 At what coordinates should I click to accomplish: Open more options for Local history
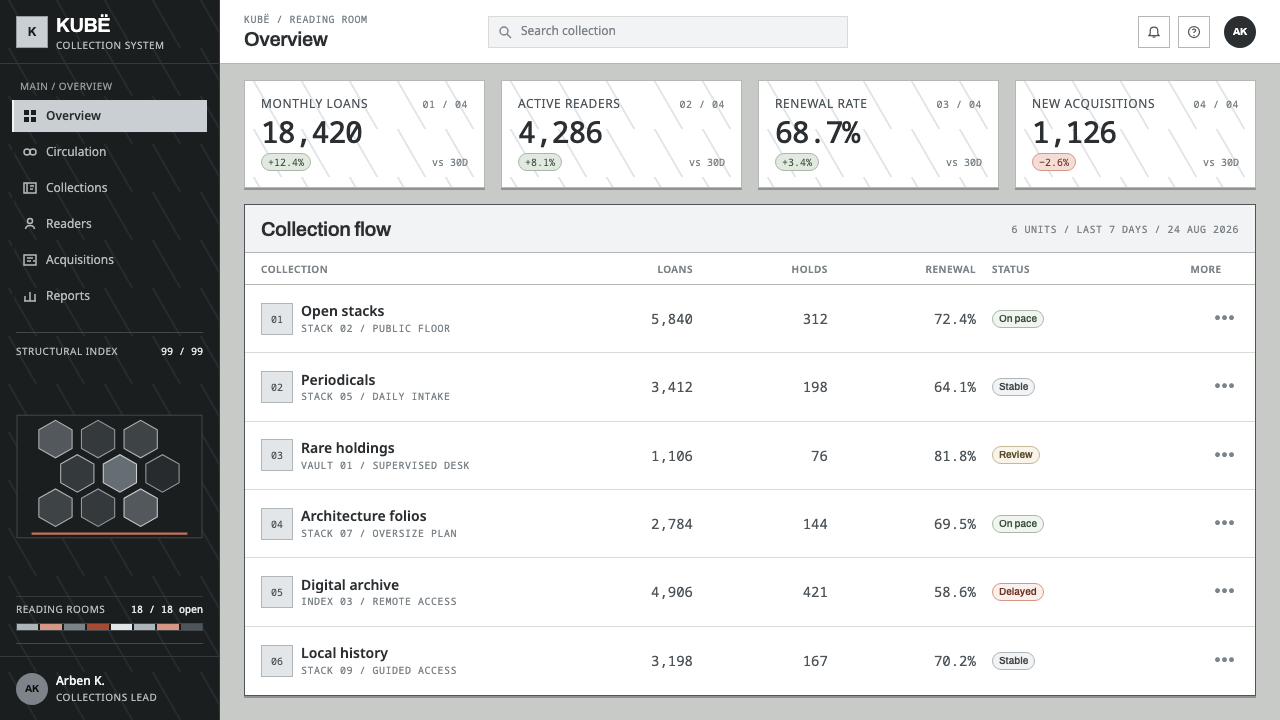click(1224, 660)
